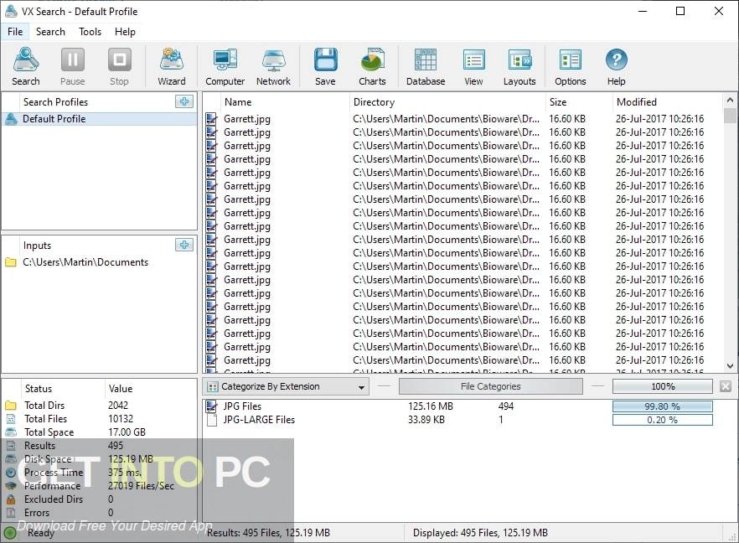Sort results by the Size column header
The height and width of the screenshot is (543, 739).
pos(558,102)
